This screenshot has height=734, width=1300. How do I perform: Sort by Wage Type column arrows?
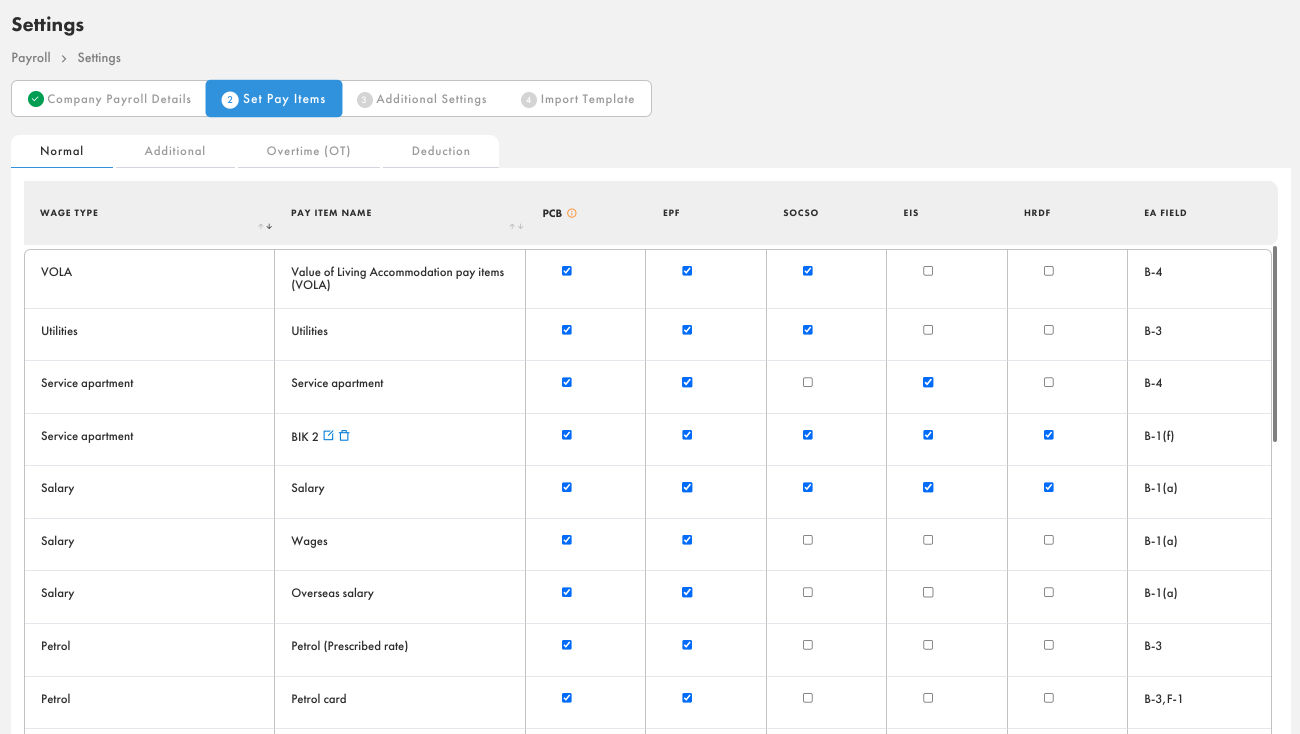265,227
